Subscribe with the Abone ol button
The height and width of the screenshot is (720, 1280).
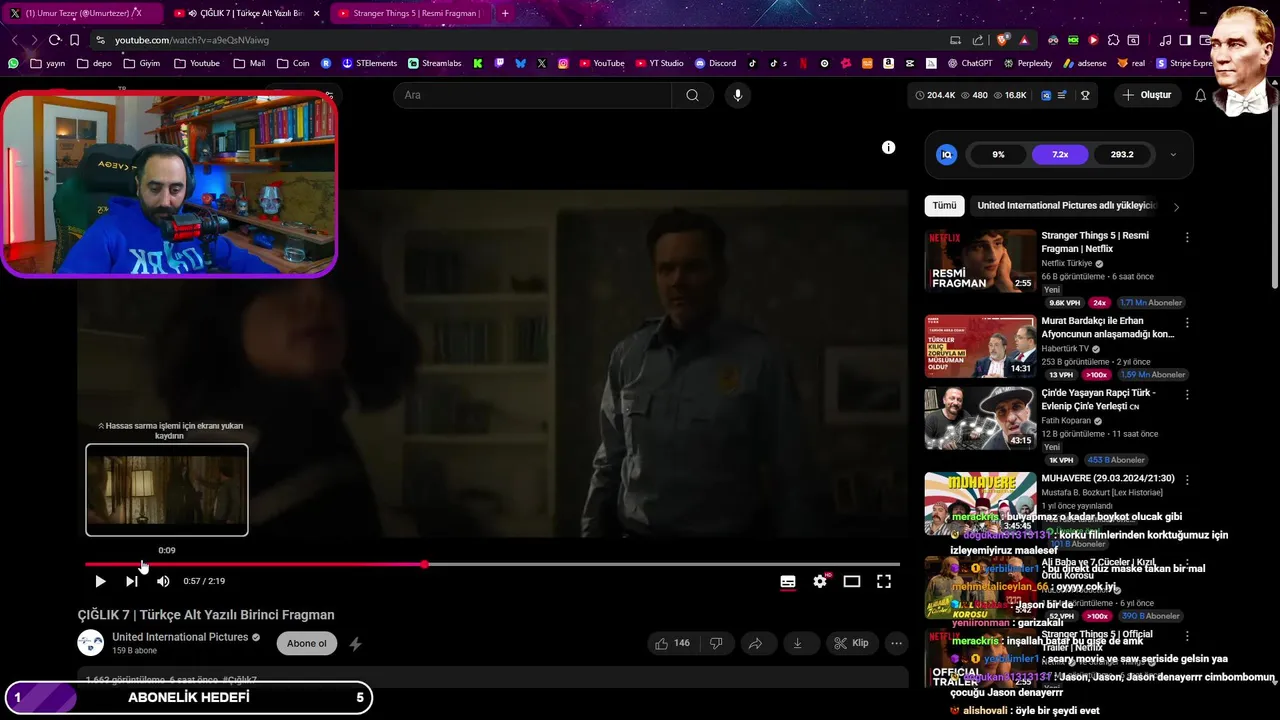coord(307,643)
